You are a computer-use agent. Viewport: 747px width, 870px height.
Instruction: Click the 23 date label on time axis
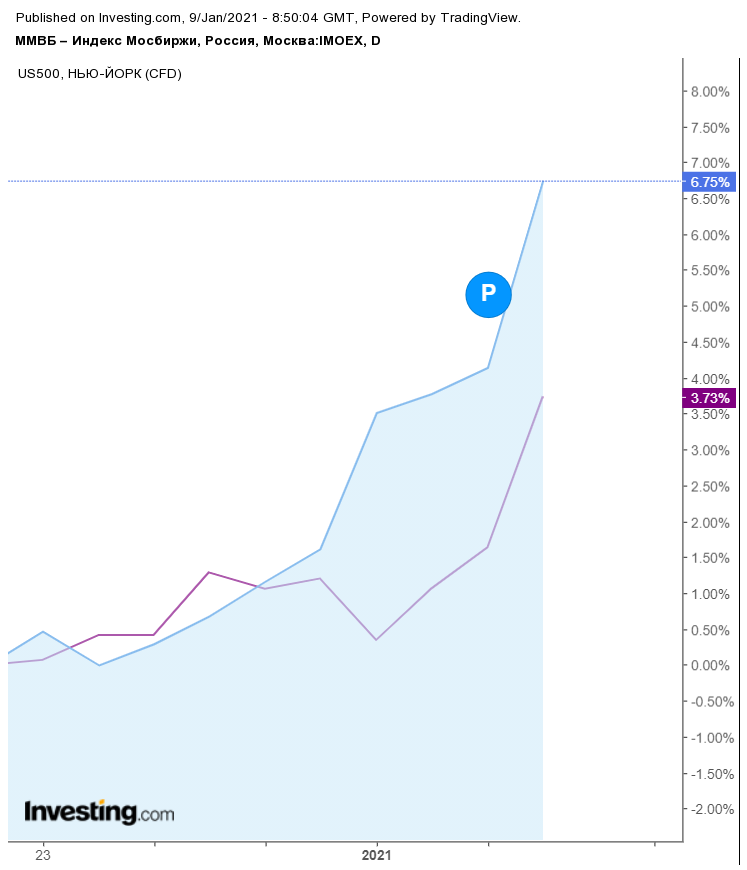pyautogui.click(x=43, y=855)
